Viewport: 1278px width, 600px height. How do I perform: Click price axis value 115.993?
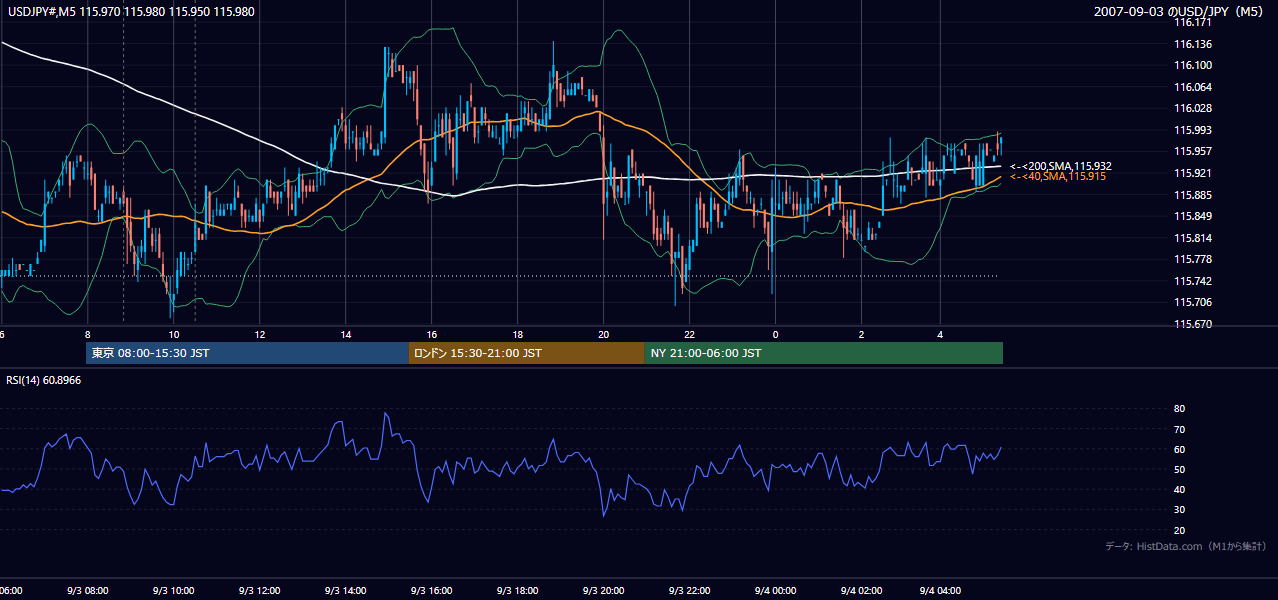click(1193, 130)
